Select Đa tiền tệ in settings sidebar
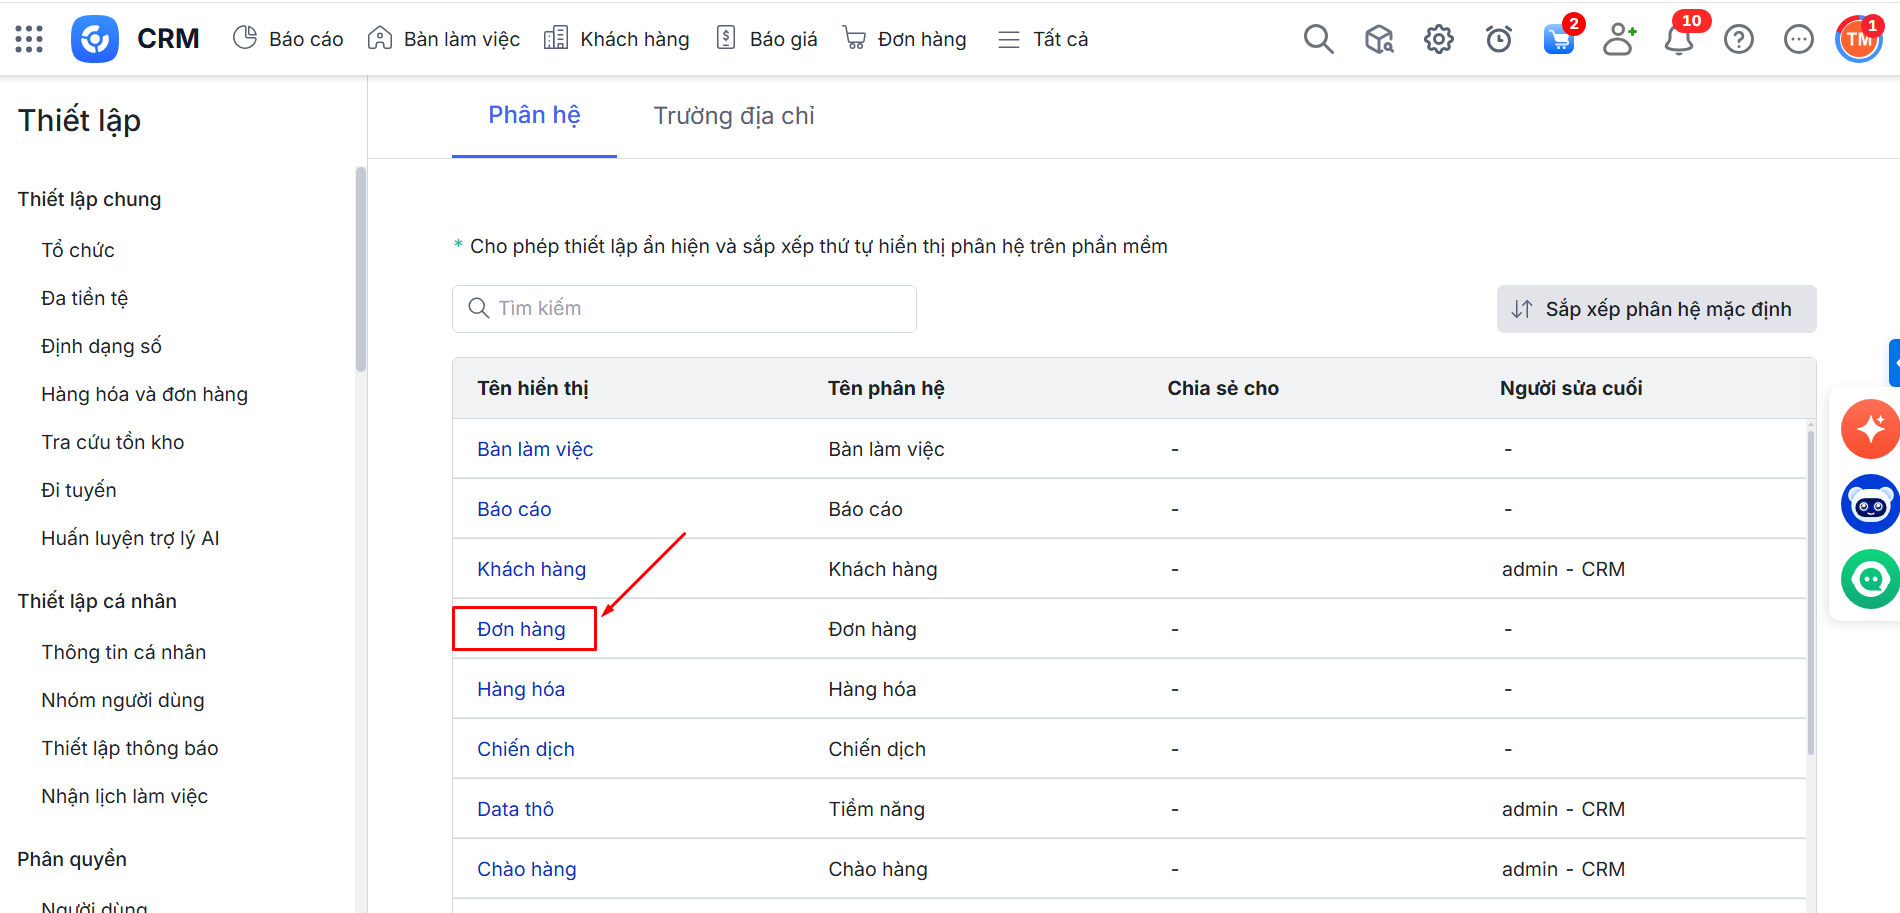This screenshot has width=1900, height=913. coord(85,298)
